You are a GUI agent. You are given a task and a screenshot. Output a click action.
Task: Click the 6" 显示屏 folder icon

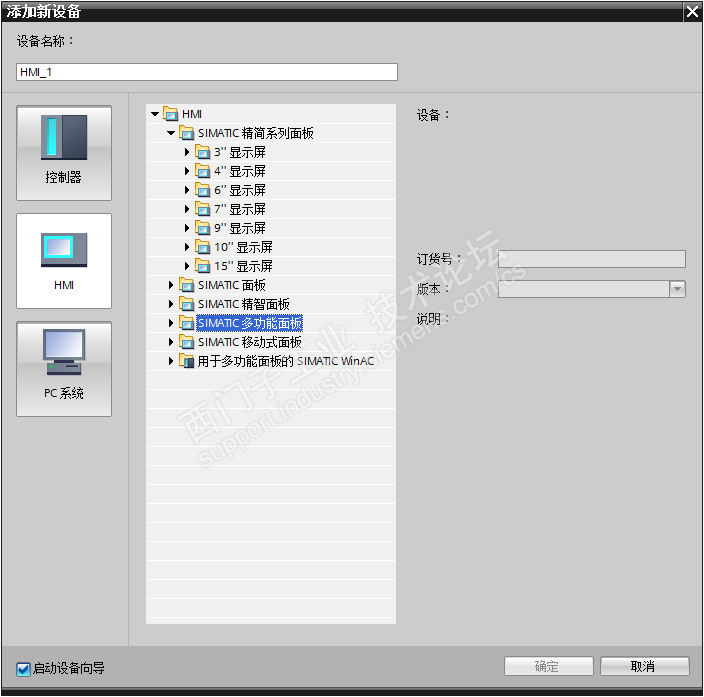tap(202, 190)
